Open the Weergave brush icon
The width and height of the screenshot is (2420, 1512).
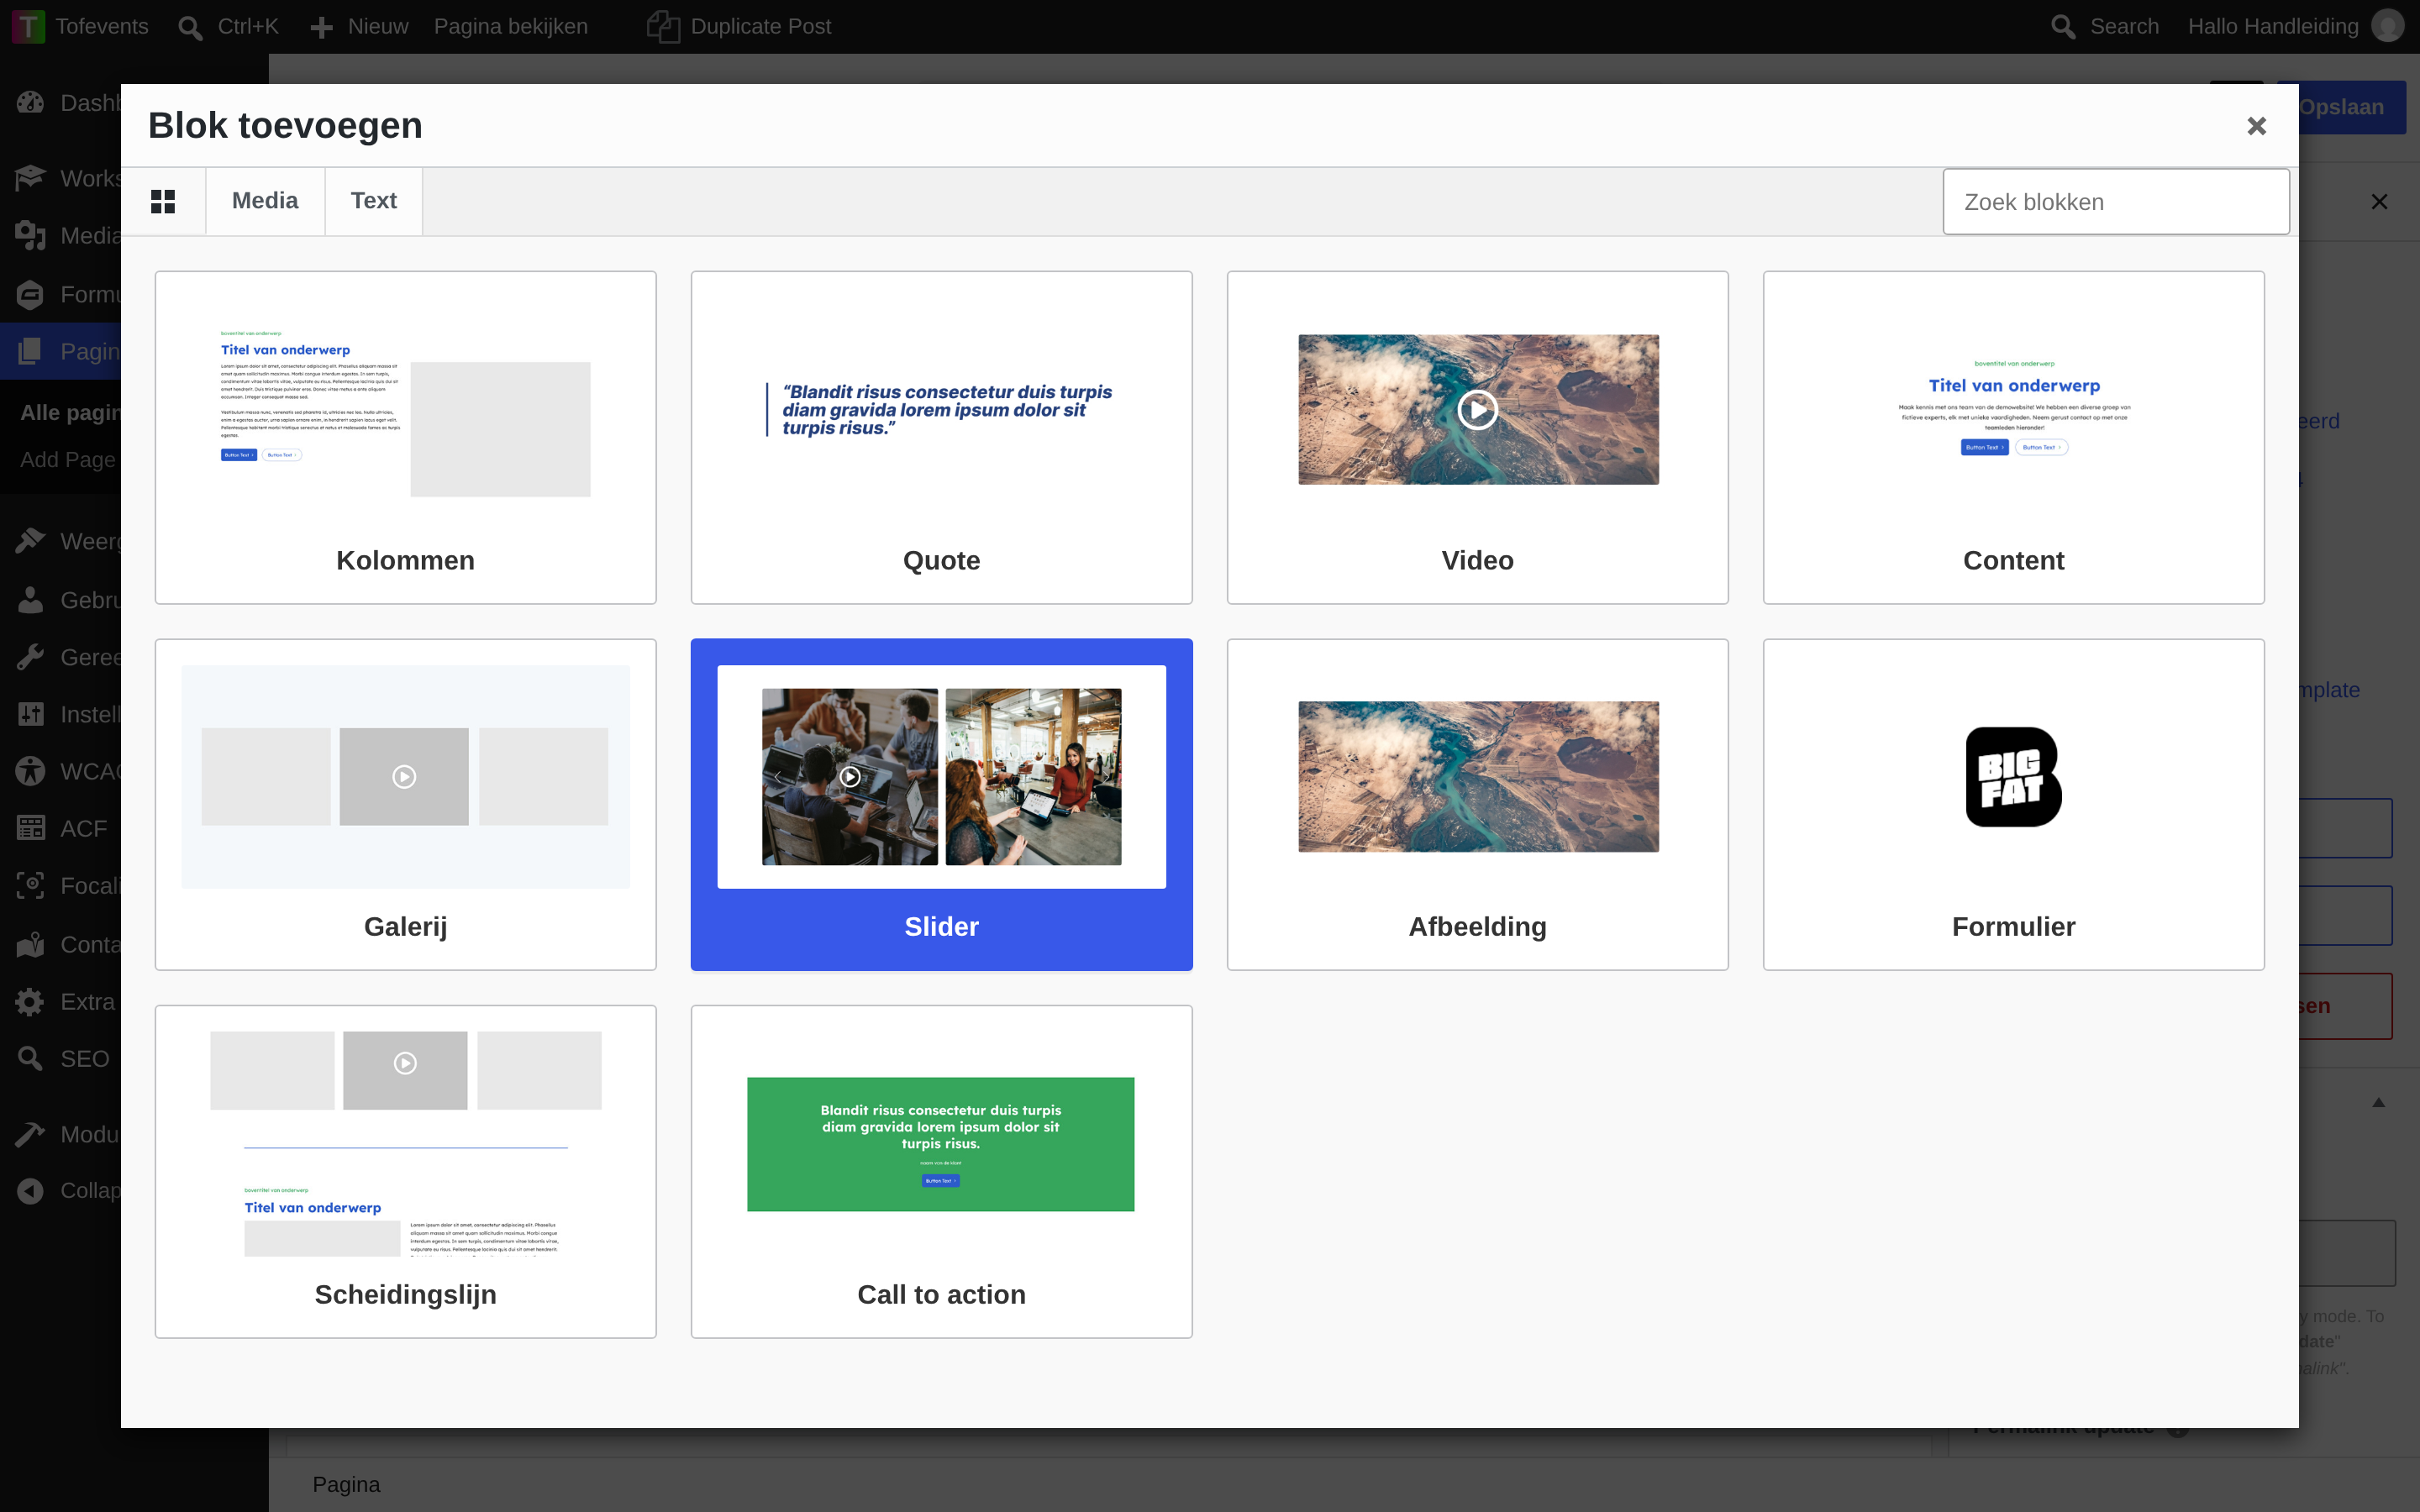click(30, 541)
